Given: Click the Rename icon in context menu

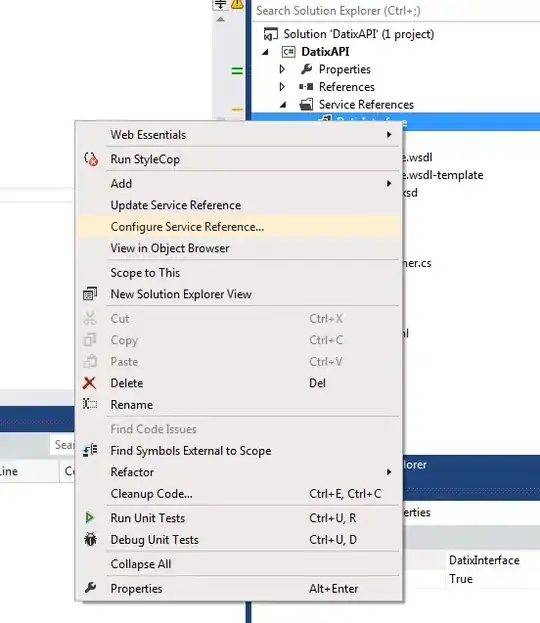Looking at the screenshot, I should 90,404.
